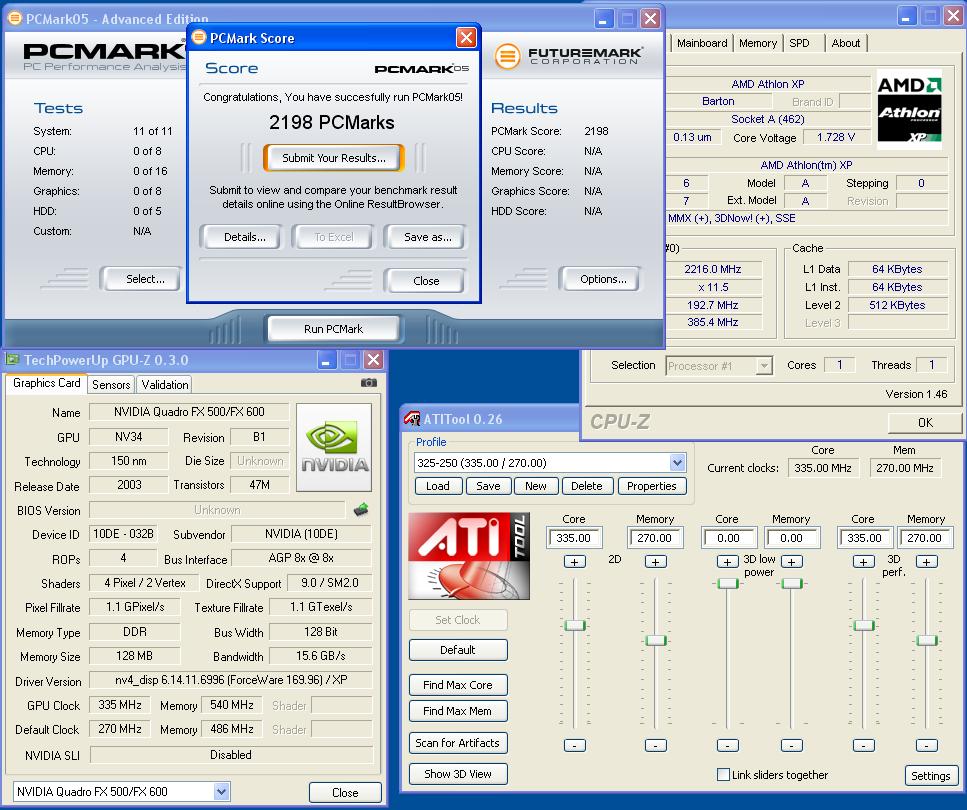Click Find Max Mem in ATITool
Screen dimensions: 967x810
458,711
